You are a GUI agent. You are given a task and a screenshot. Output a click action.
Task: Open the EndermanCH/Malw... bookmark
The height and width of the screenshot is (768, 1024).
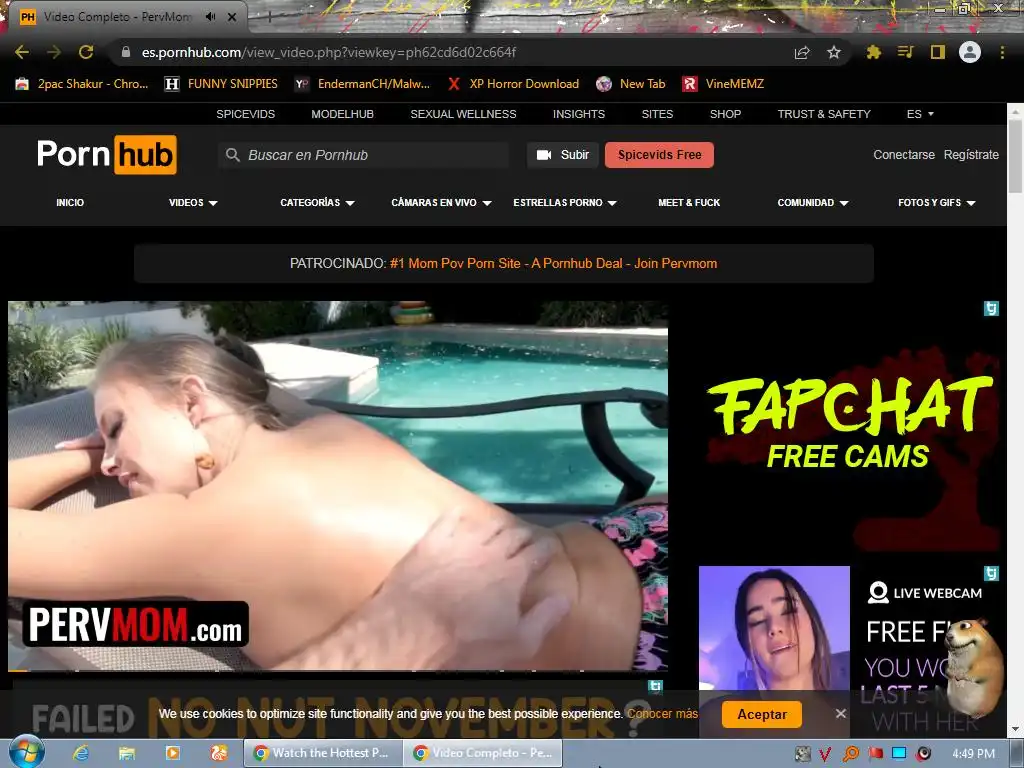click(362, 84)
